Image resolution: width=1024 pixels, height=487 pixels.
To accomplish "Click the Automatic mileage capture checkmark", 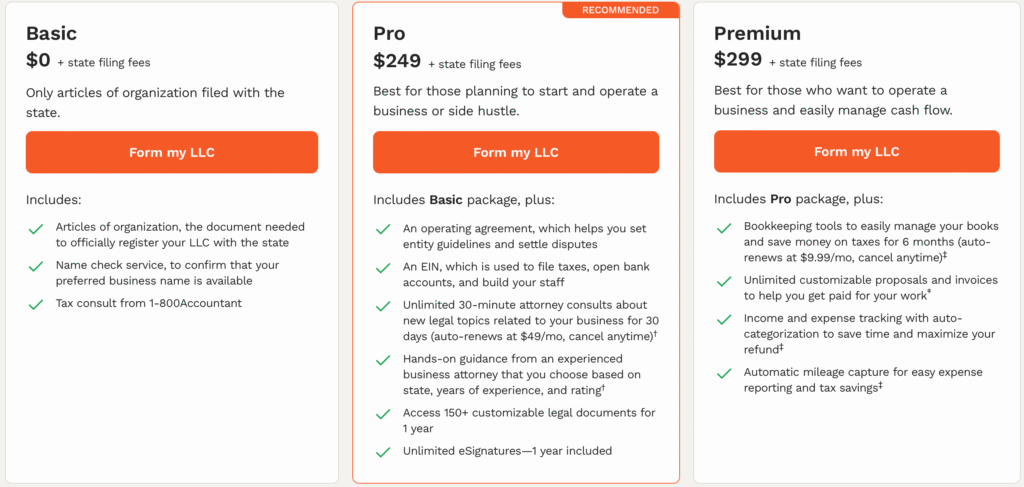I will (724, 373).
